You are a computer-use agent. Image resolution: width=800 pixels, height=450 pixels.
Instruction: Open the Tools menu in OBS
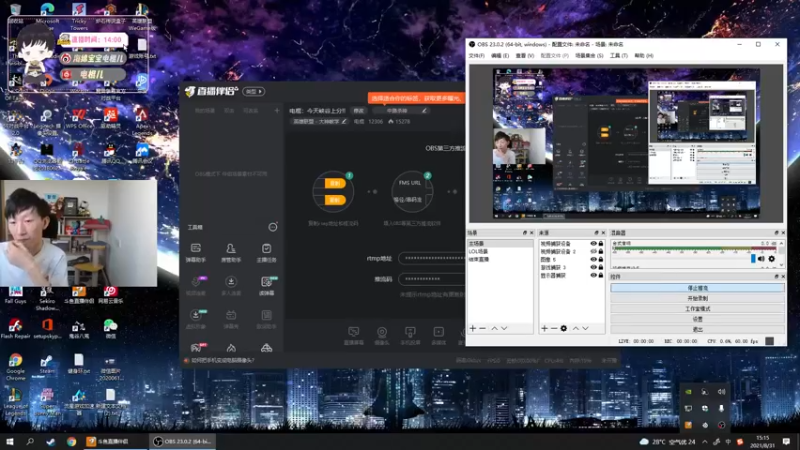click(618, 56)
